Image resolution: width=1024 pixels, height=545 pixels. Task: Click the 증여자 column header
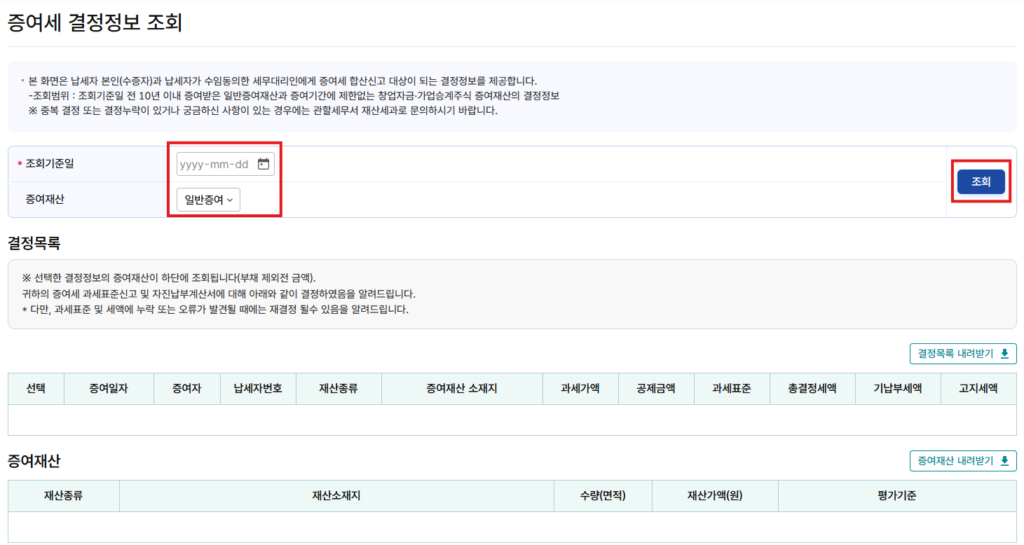[186, 388]
